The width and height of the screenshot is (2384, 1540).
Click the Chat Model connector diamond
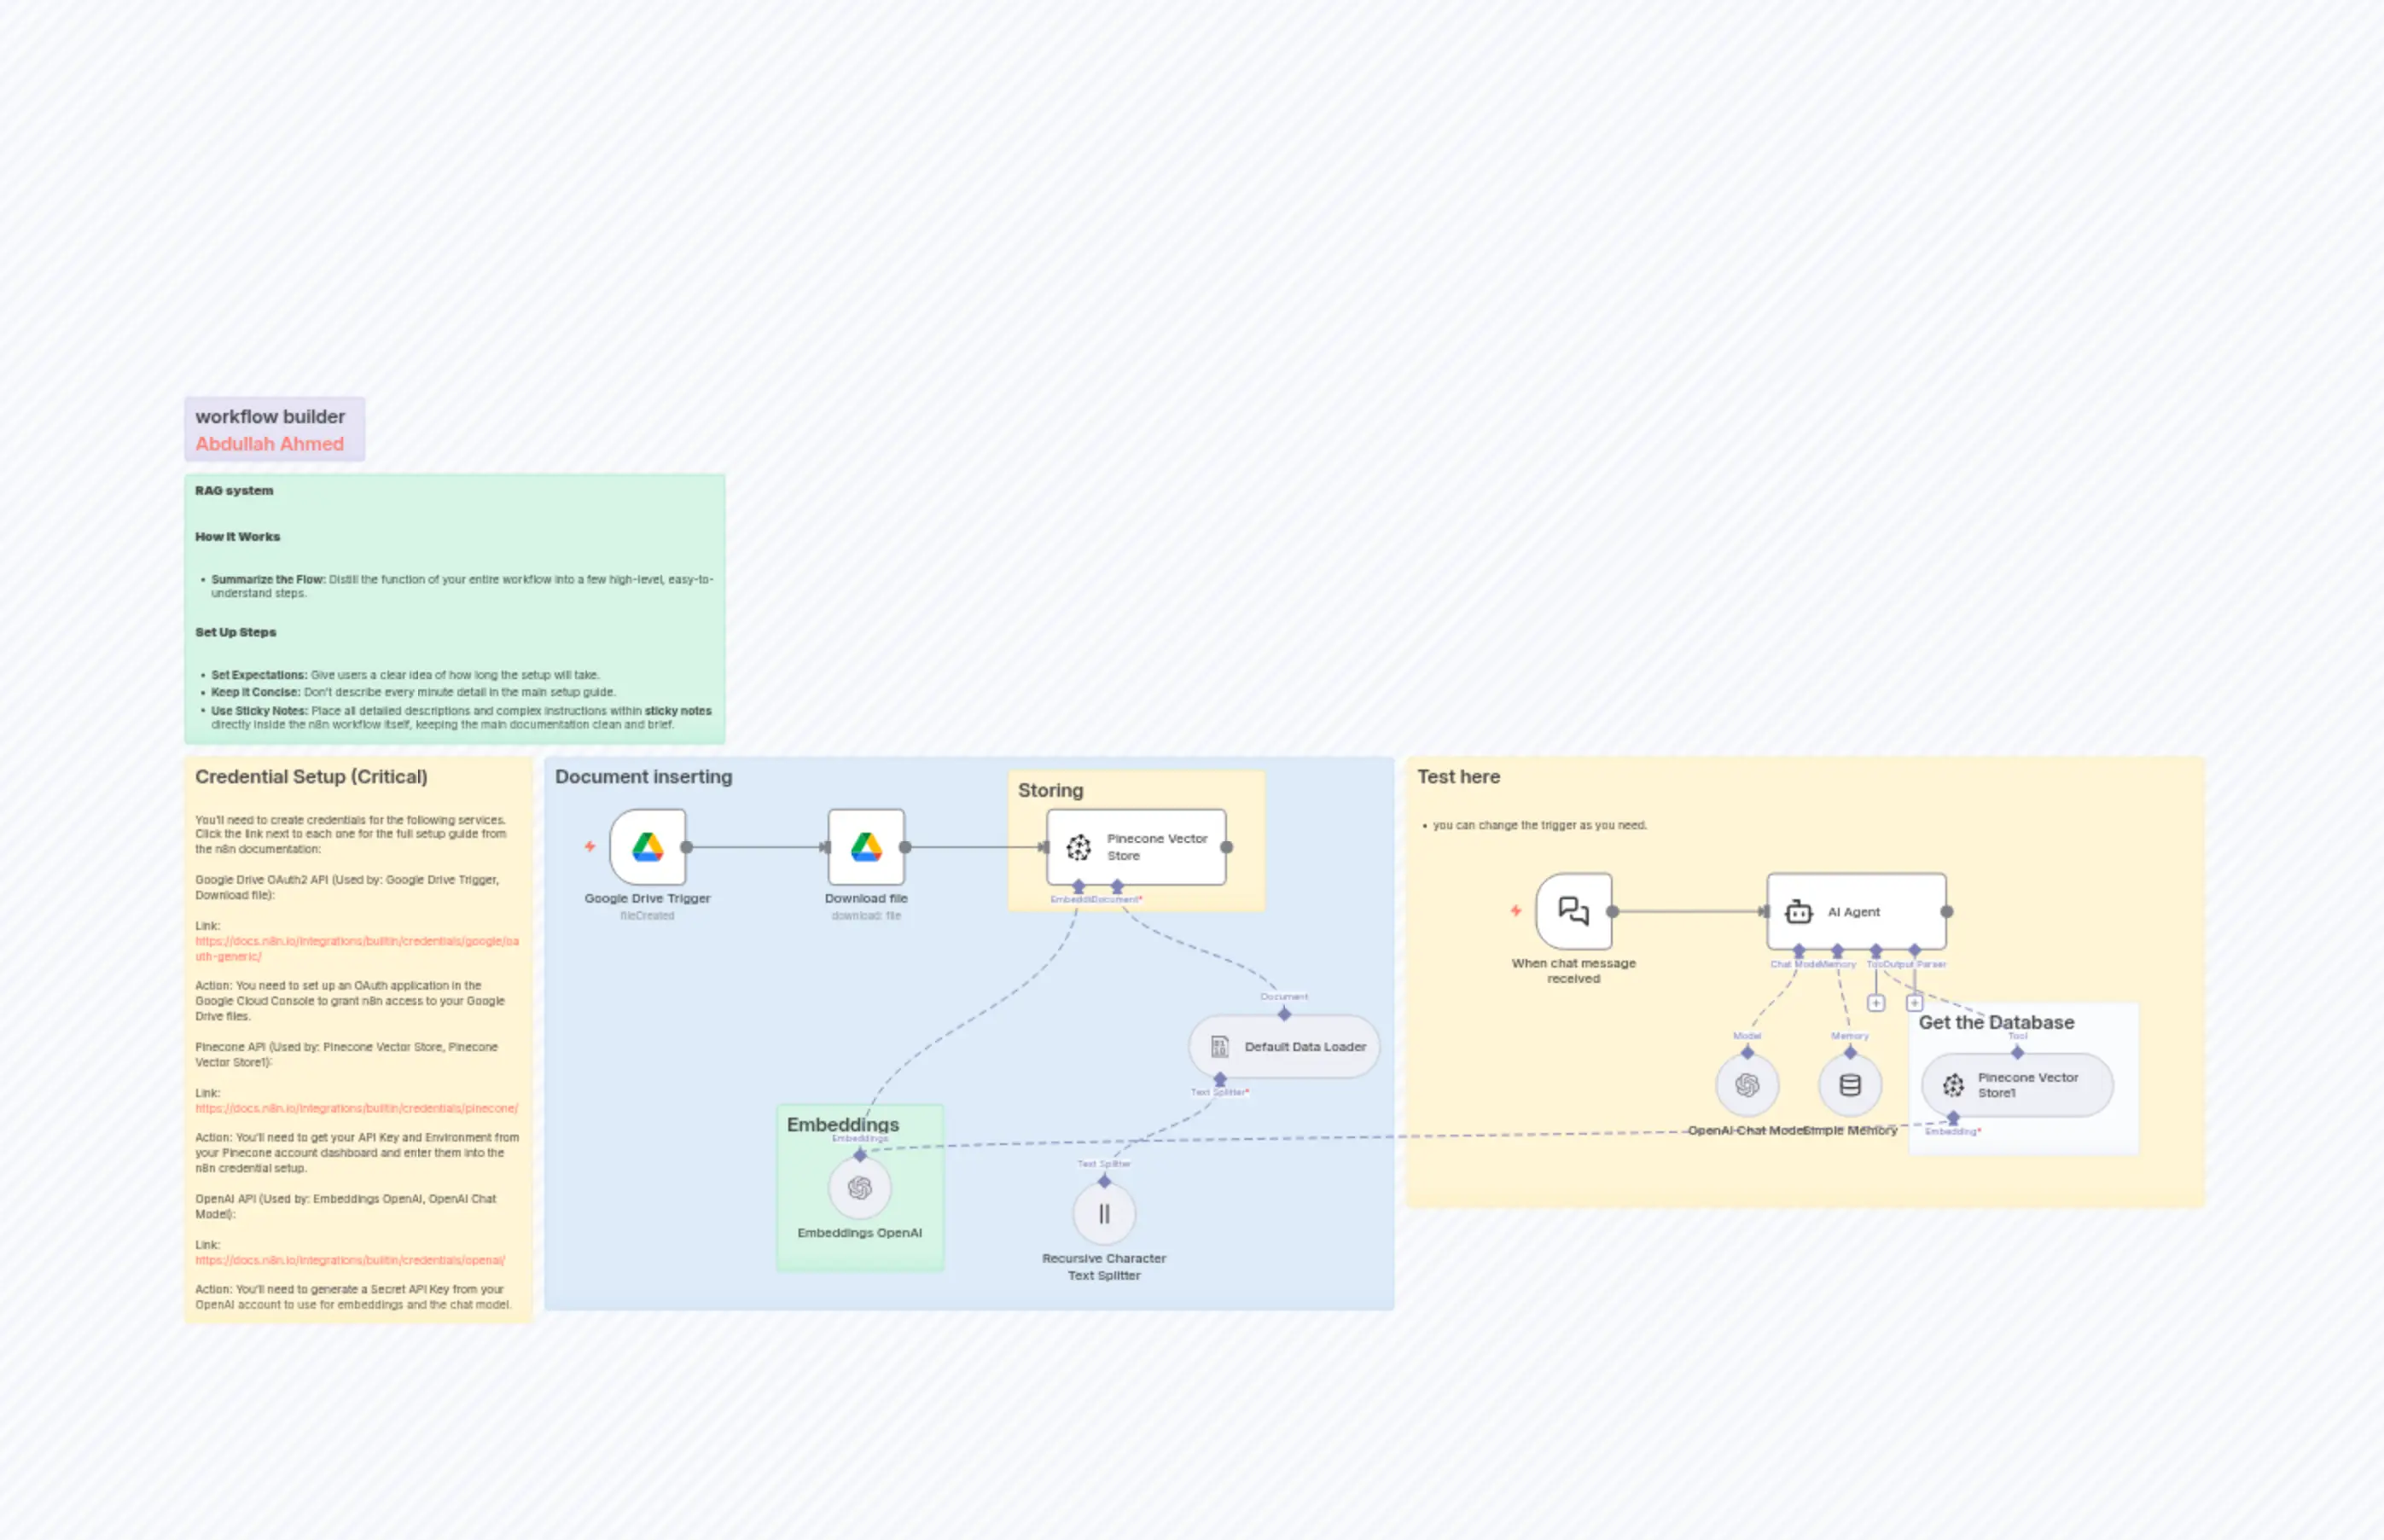point(1799,950)
